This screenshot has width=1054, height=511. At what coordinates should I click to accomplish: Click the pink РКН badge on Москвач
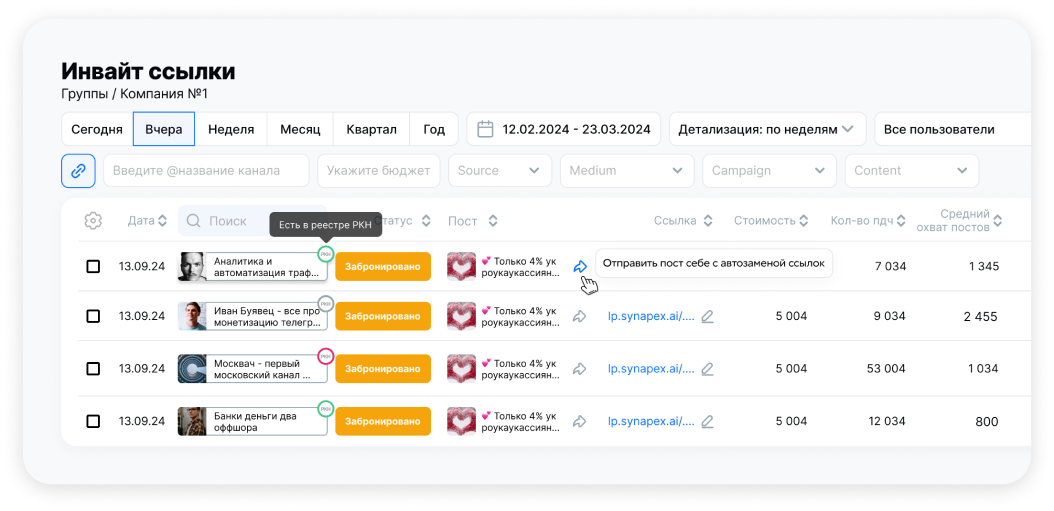[x=325, y=355]
